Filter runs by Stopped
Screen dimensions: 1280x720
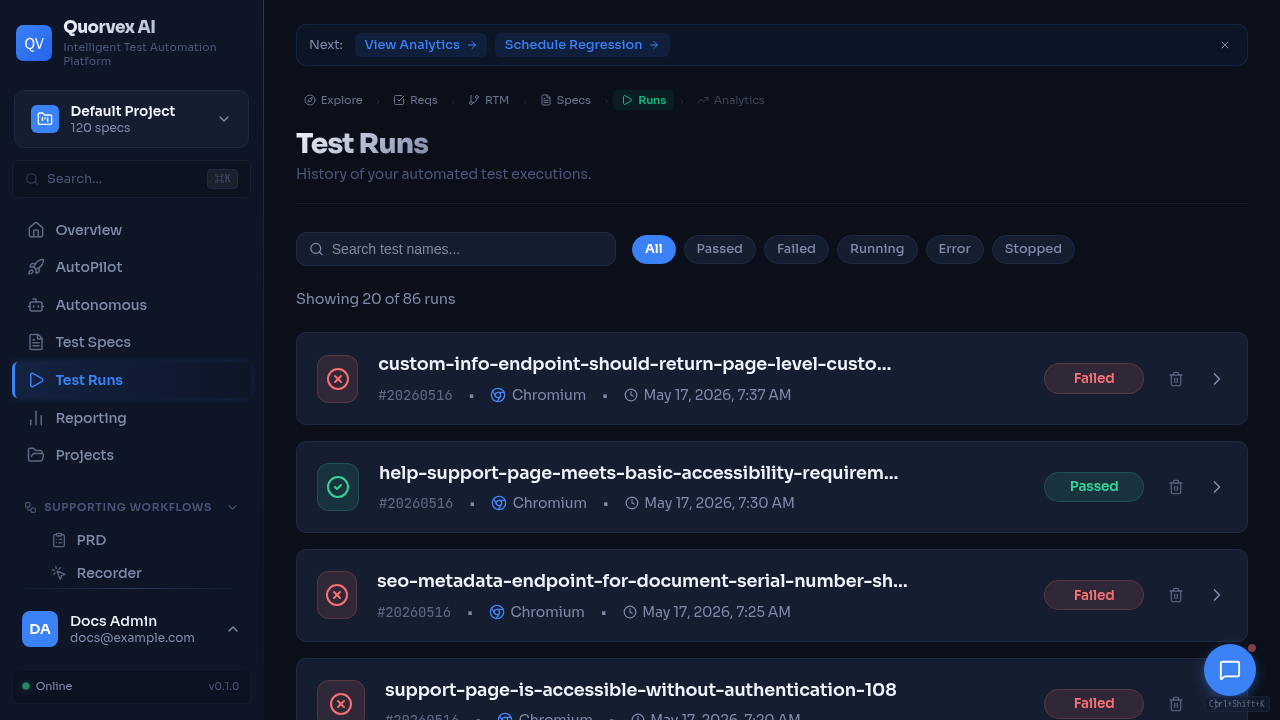tap(1033, 249)
